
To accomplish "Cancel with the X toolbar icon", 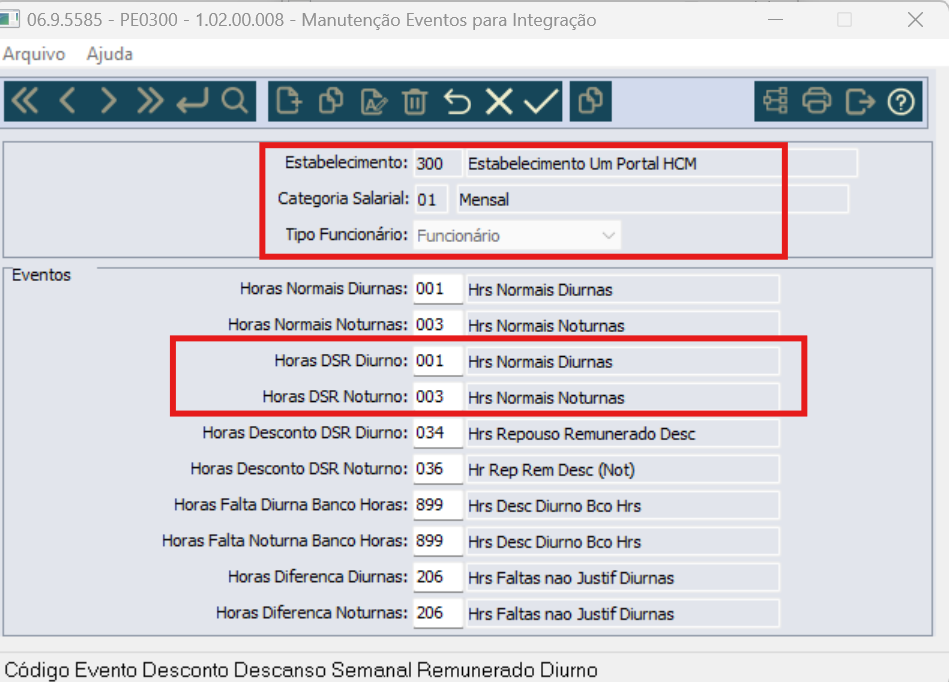I will tap(499, 101).
